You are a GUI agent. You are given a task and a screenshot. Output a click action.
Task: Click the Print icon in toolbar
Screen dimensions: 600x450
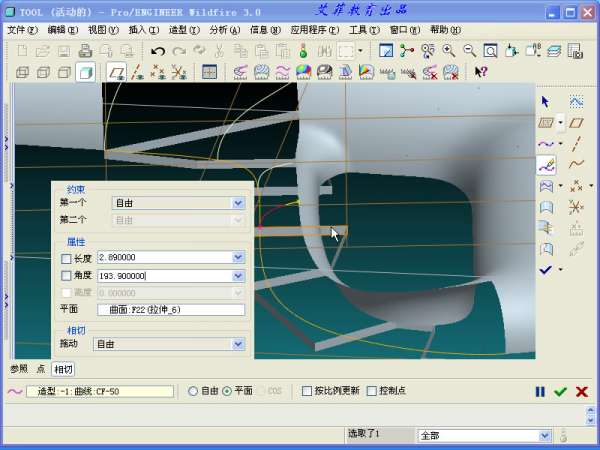click(x=85, y=51)
